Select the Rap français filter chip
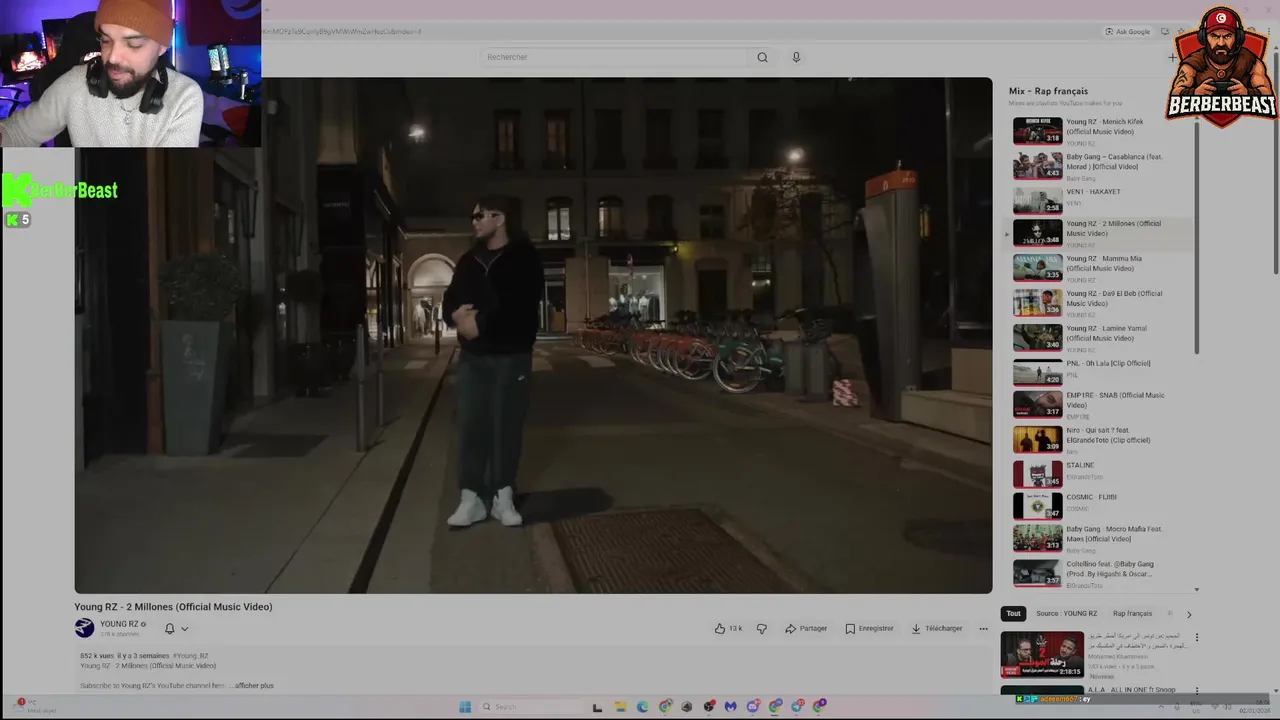1280x720 pixels. (x=1132, y=613)
